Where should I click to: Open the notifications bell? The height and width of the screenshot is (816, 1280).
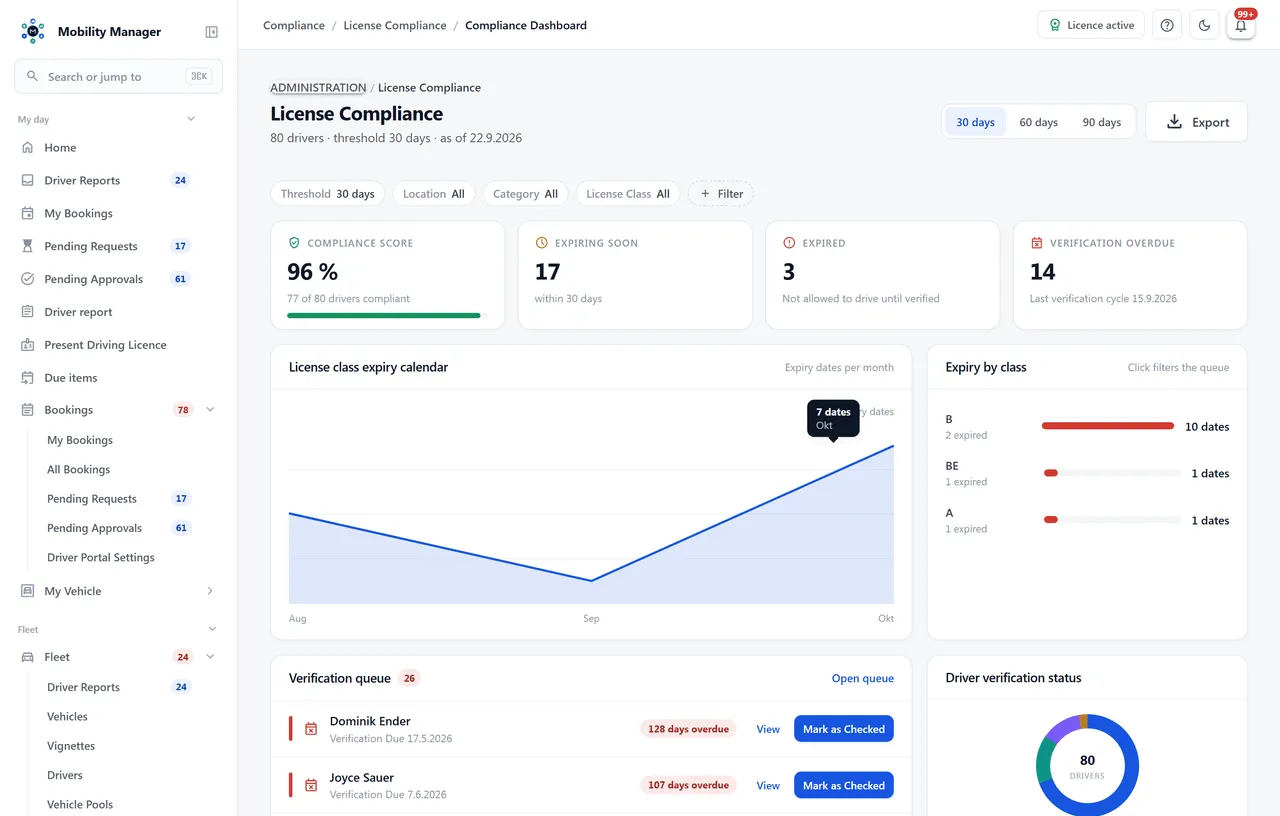pyautogui.click(x=1241, y=25)
